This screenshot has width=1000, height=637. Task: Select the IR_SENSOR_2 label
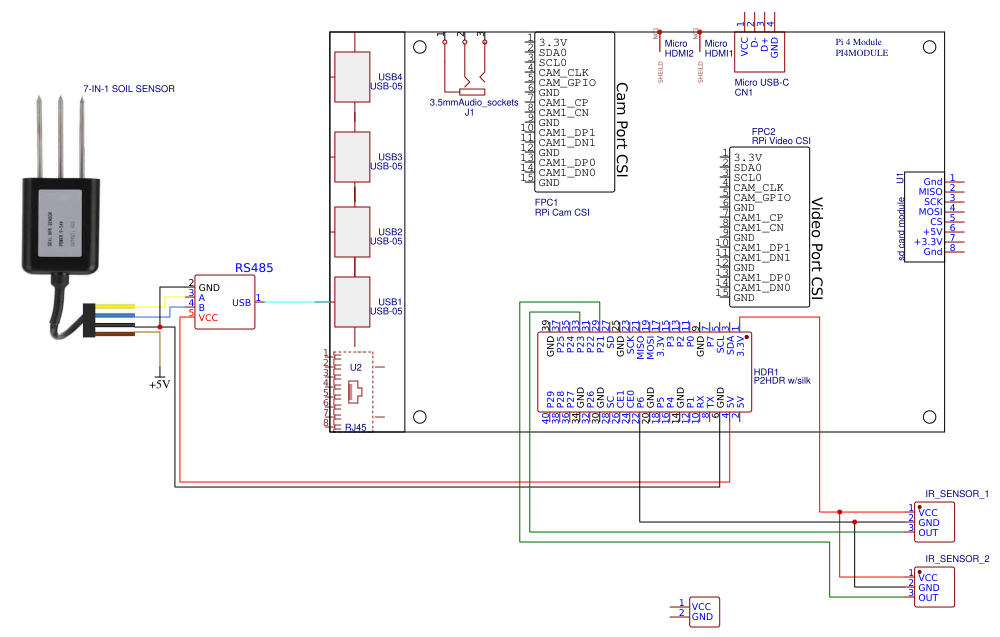(x=957, y=559)
